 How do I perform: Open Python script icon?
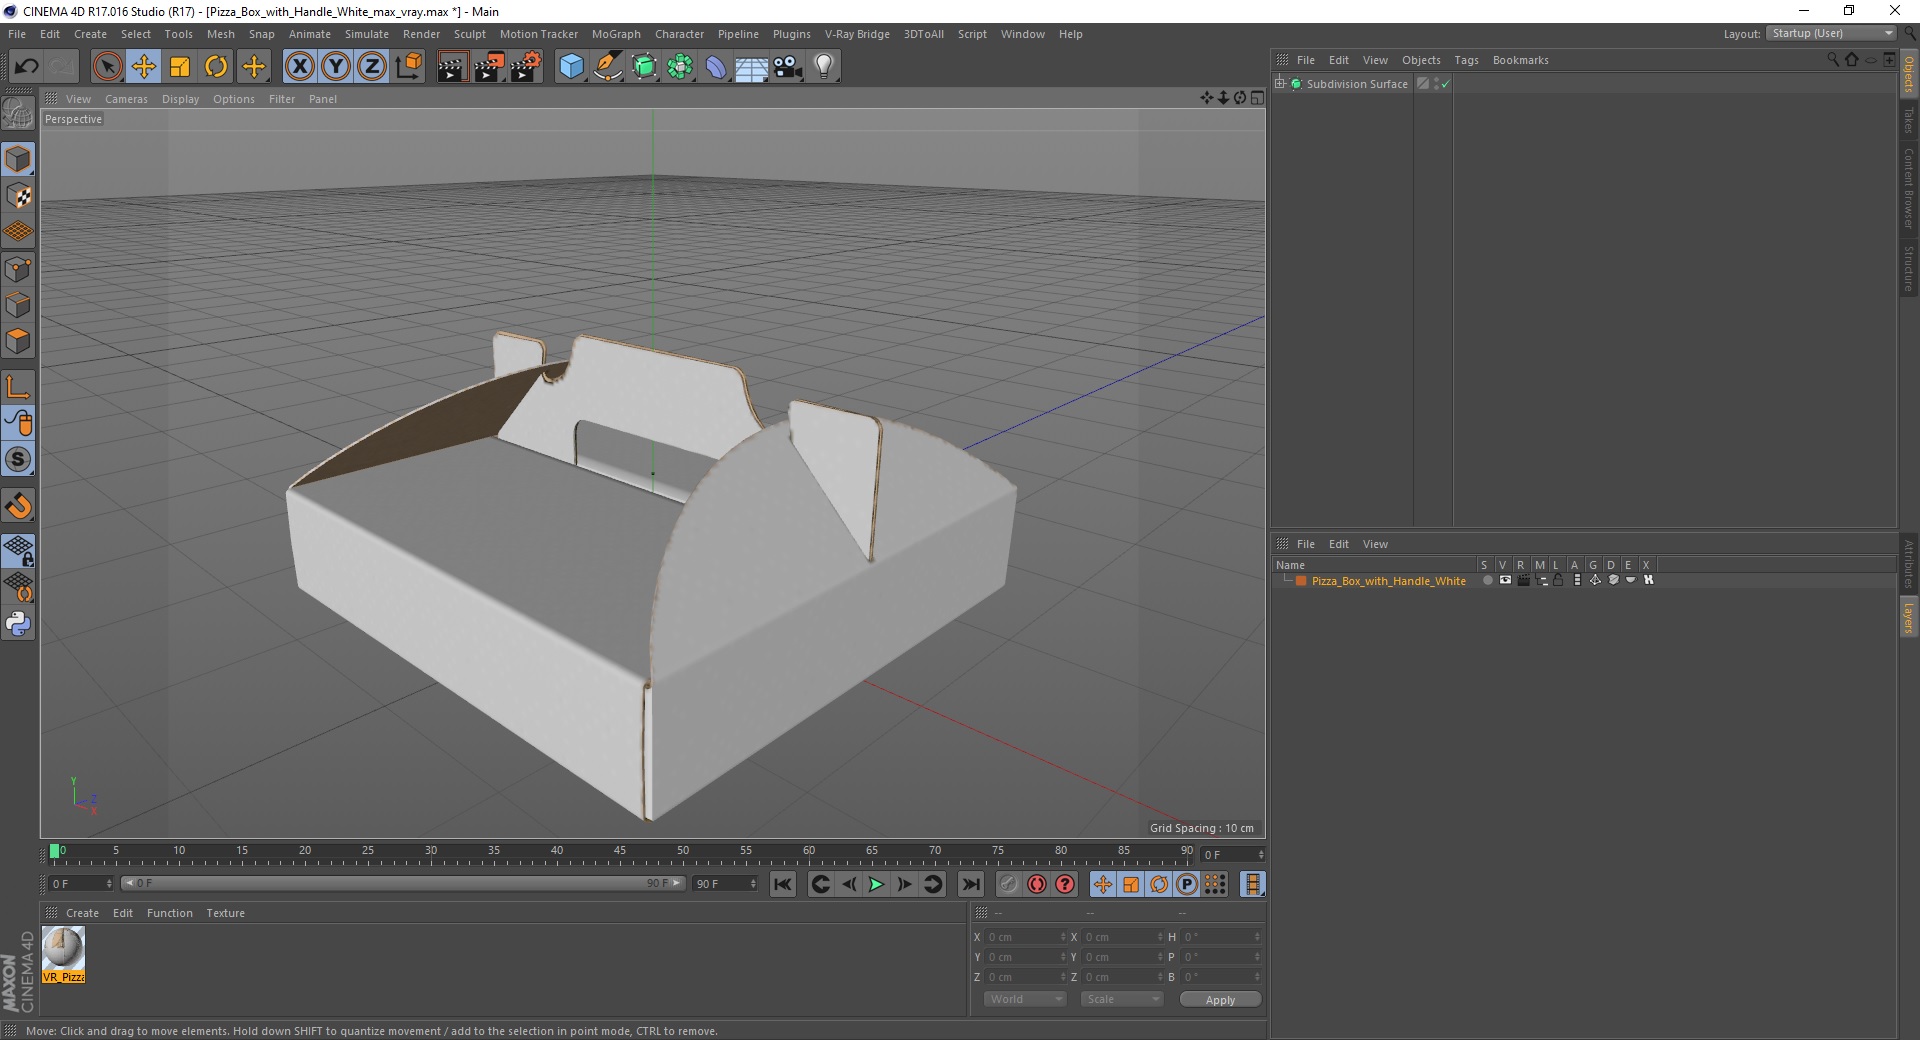[x=18, y=624]
